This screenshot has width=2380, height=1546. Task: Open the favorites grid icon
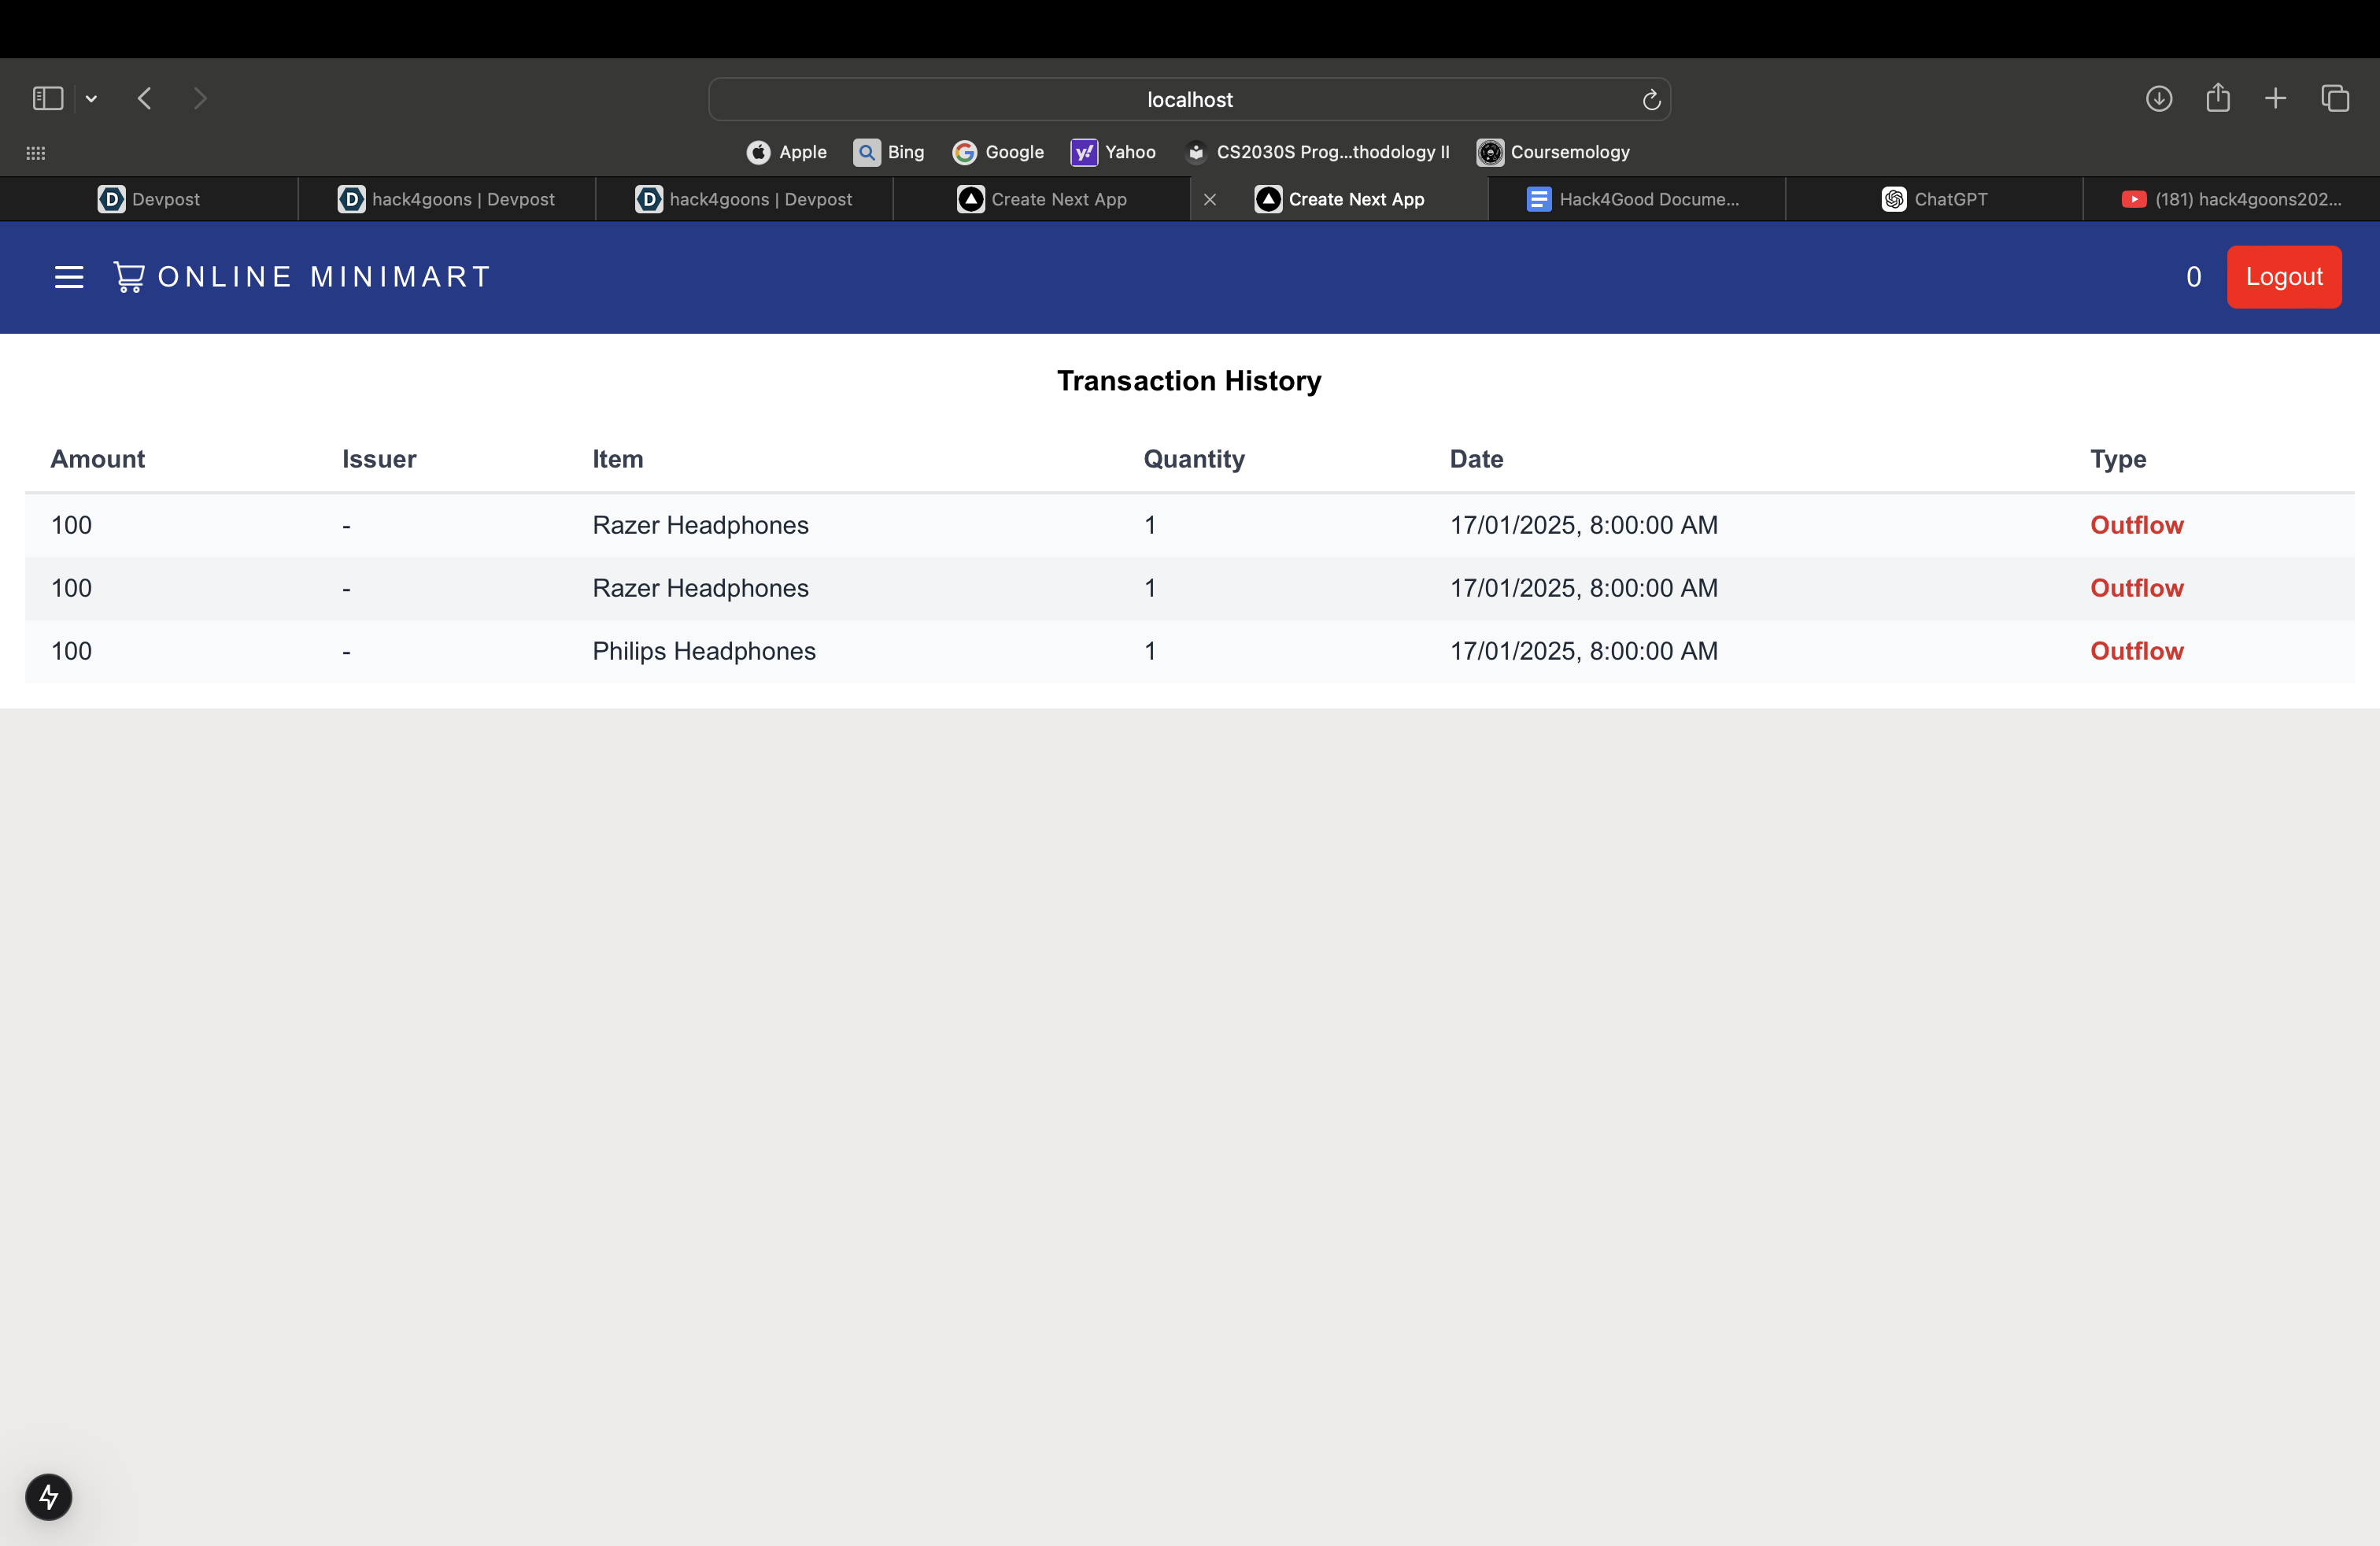pyautogui.click(x=36, y=153)
